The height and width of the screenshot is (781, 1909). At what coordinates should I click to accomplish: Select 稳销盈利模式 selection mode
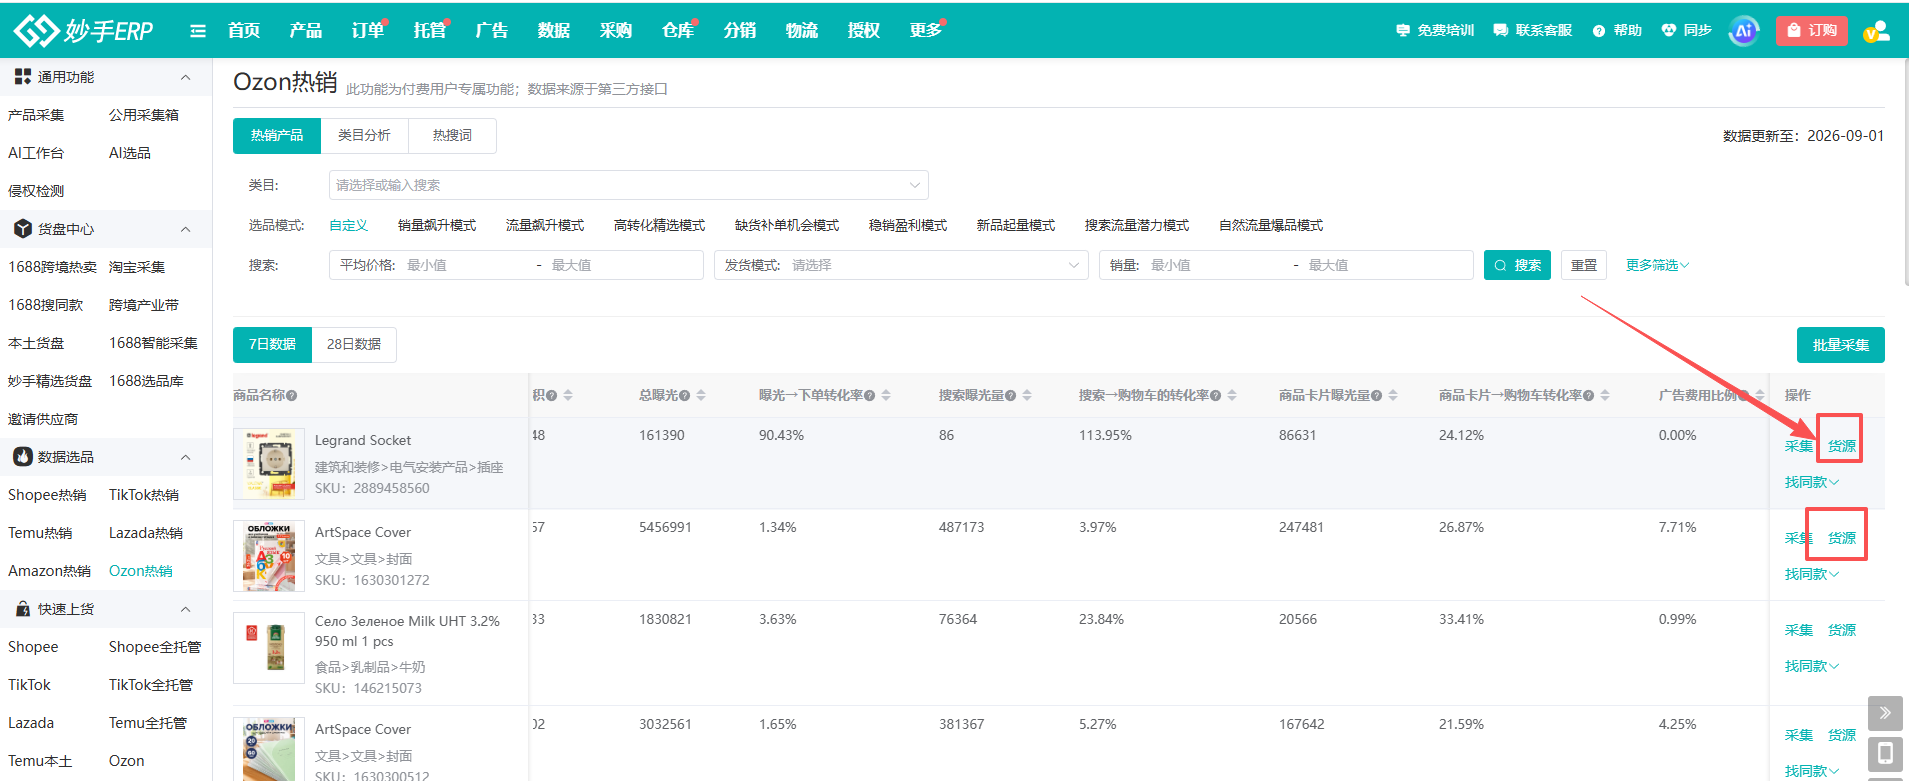tap(908, 225)
